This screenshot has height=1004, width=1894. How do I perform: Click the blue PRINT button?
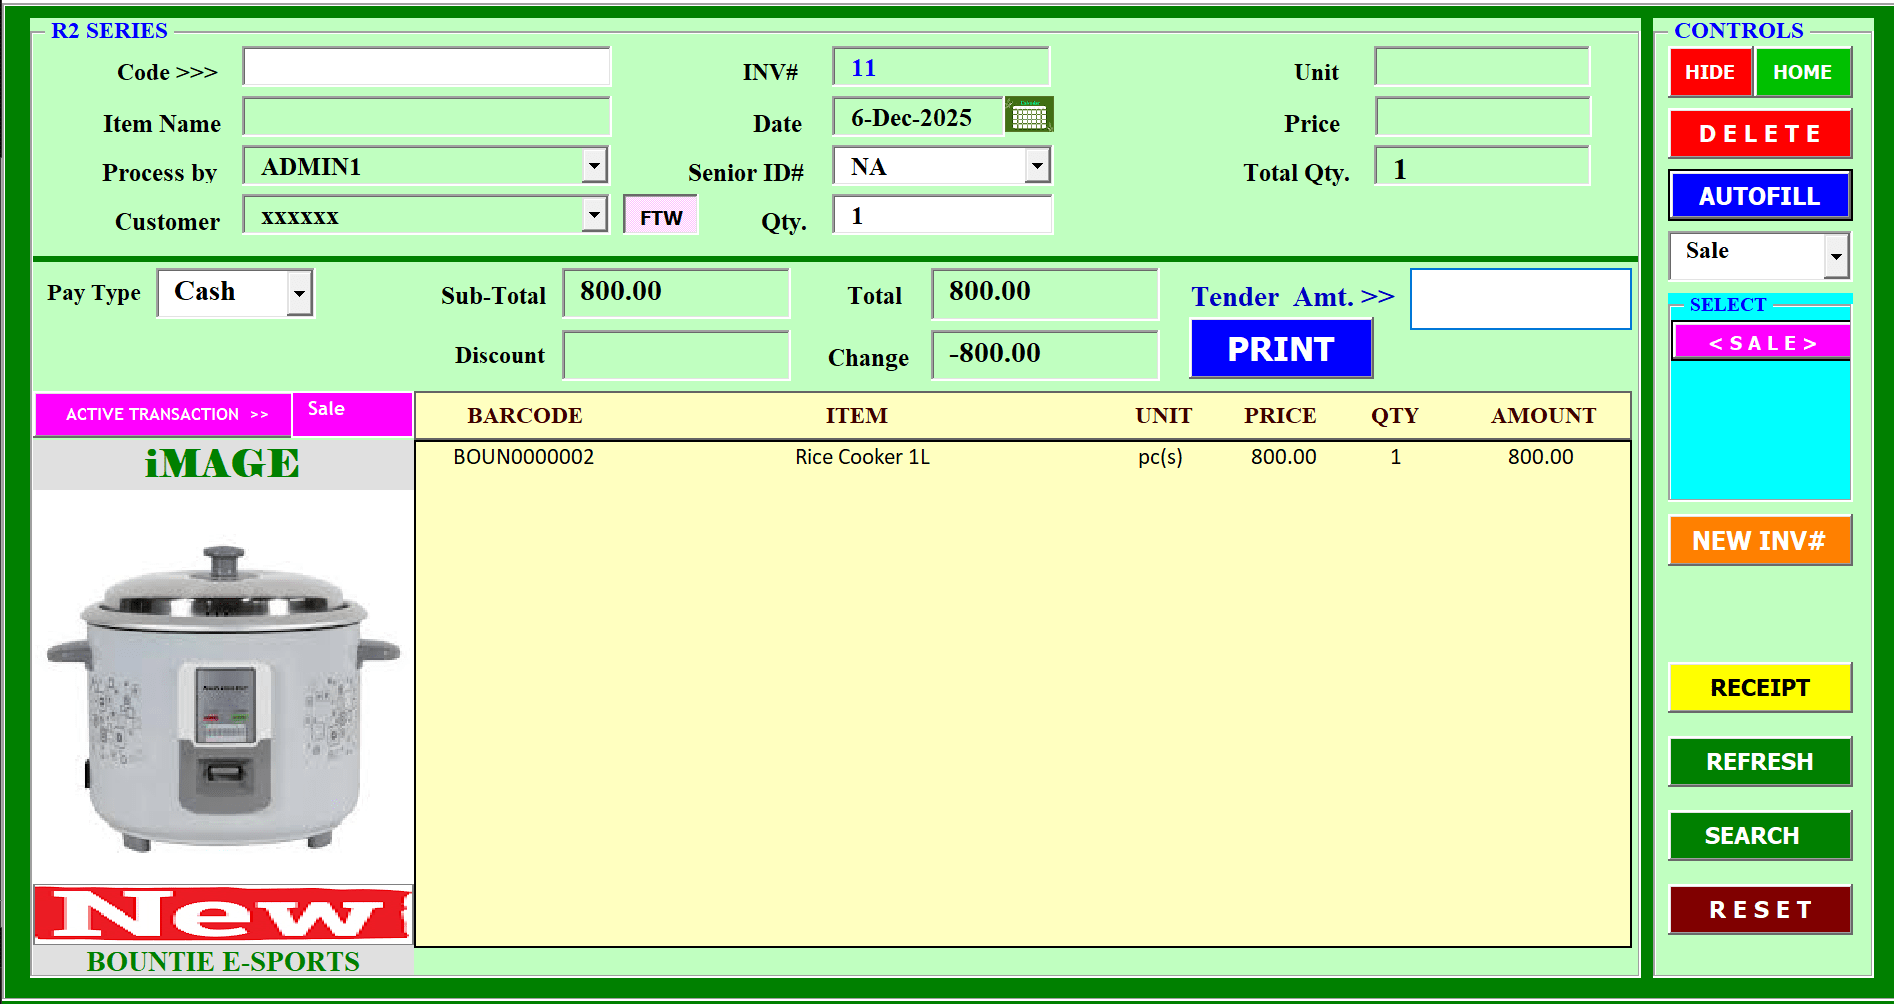coord(1281,349)
